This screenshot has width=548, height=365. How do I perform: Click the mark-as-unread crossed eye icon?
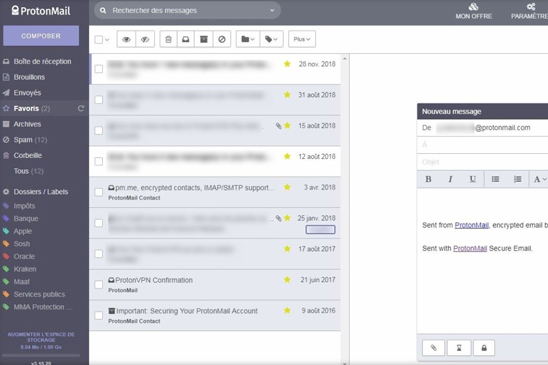[x=145, y=39]
